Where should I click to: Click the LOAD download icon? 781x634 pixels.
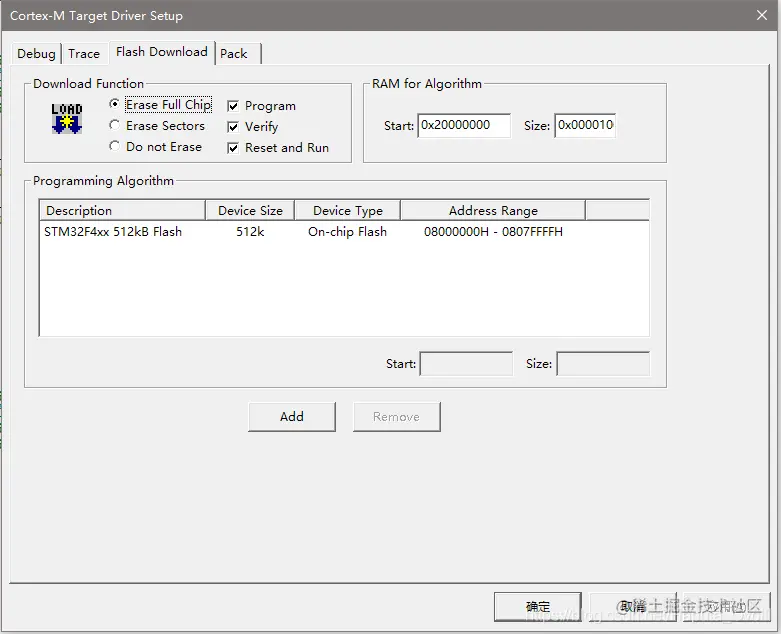tap(67, 119)
